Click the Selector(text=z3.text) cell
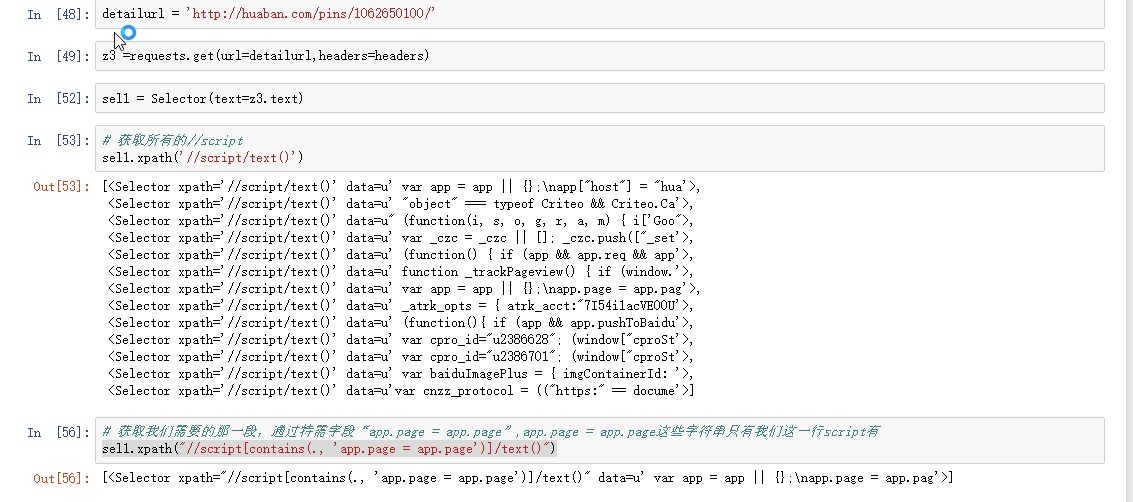Screen dimensions: 1133x502 pos(600,98)
